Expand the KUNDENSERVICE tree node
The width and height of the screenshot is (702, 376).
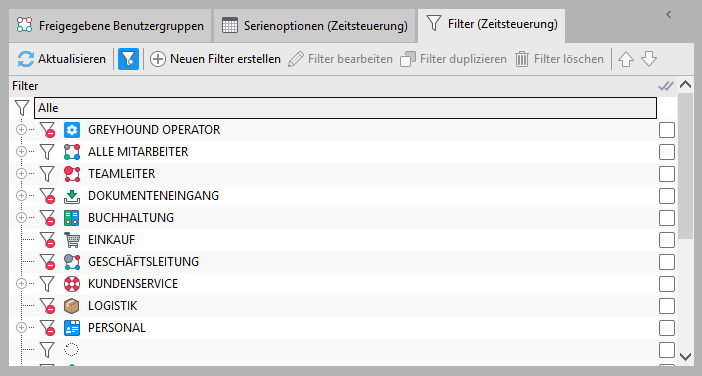tap(21, 283)
